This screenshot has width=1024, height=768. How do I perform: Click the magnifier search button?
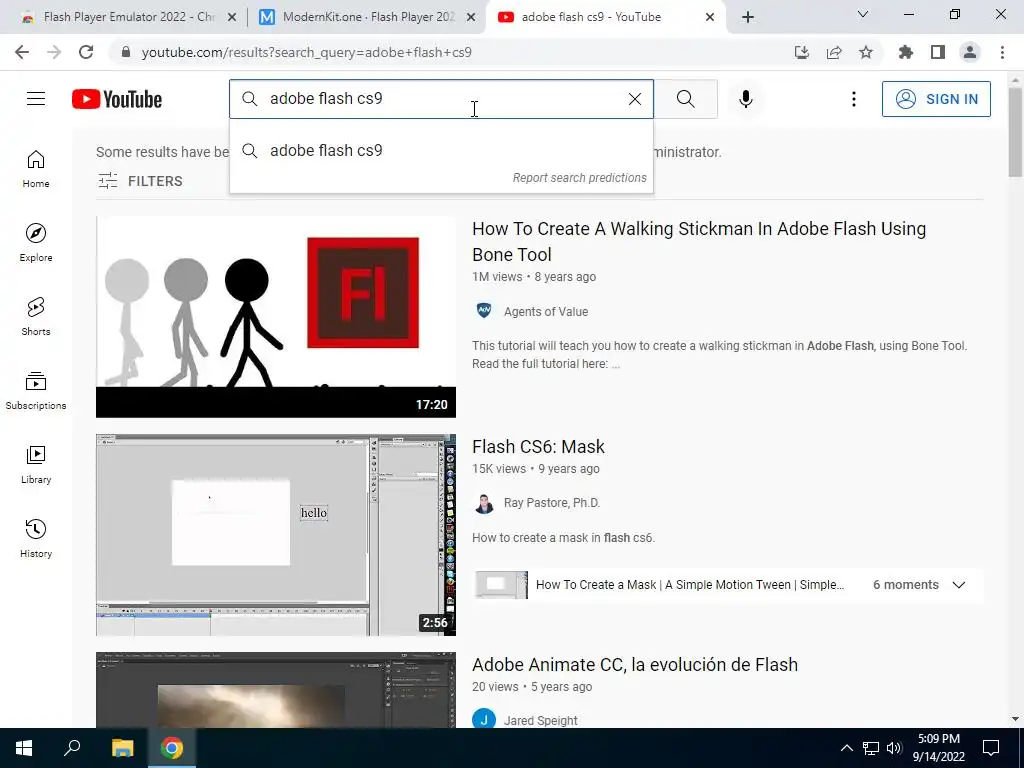[686, 99]
